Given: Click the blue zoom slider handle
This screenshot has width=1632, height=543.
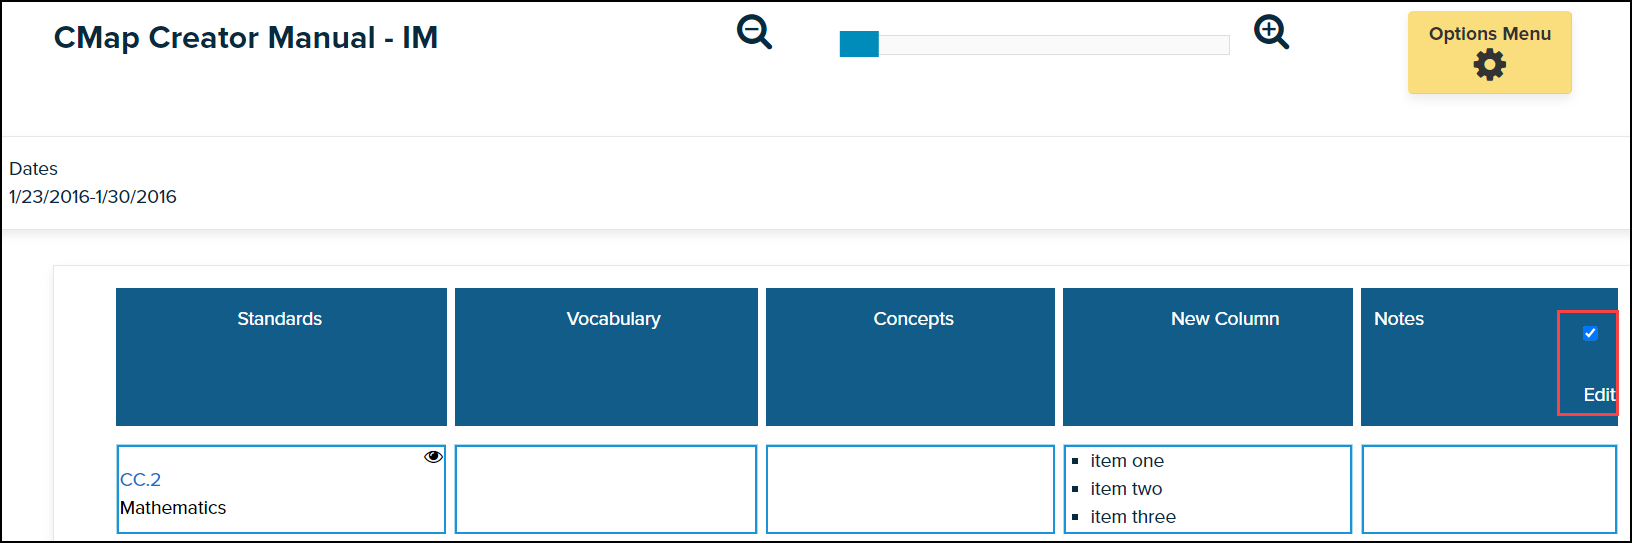Looking at the screenshot, I should coord(859,45).
